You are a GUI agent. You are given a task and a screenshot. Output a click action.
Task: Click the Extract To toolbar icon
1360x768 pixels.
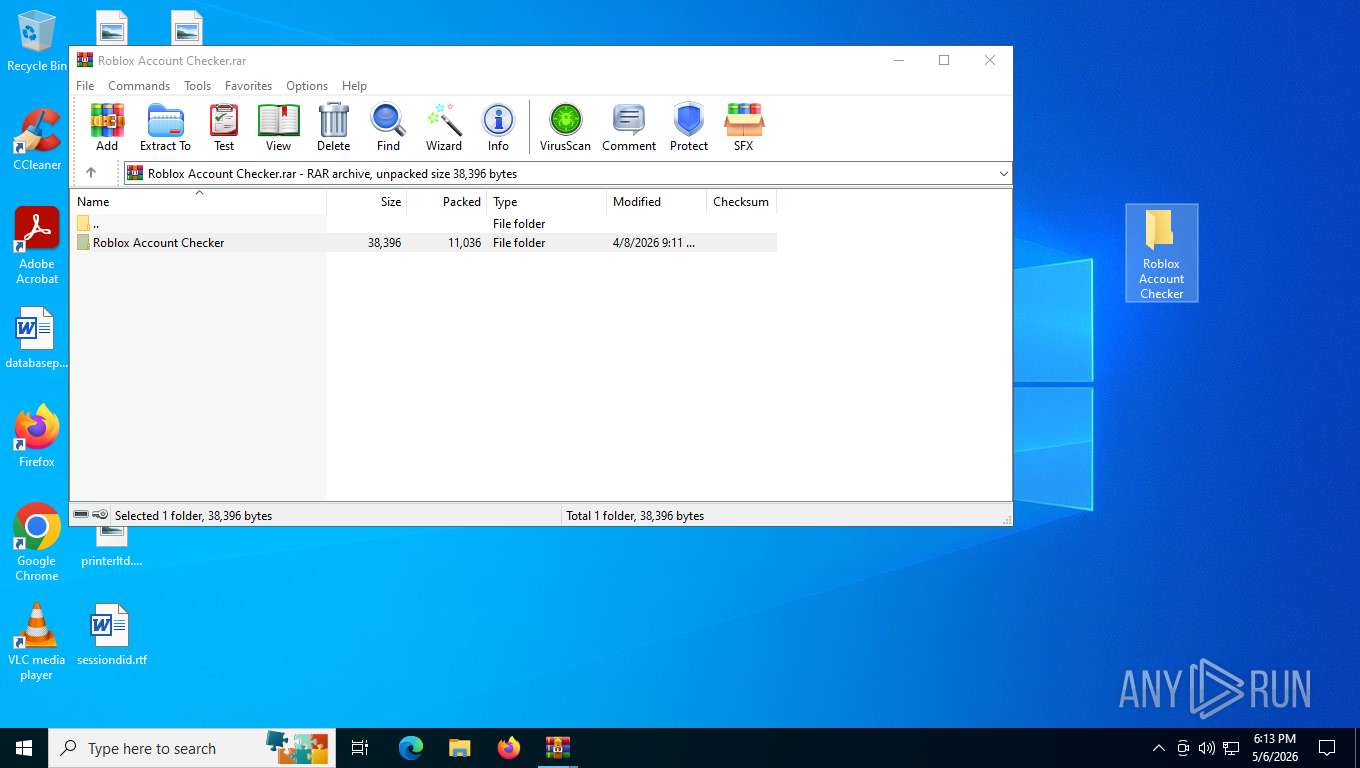(165, 127)
